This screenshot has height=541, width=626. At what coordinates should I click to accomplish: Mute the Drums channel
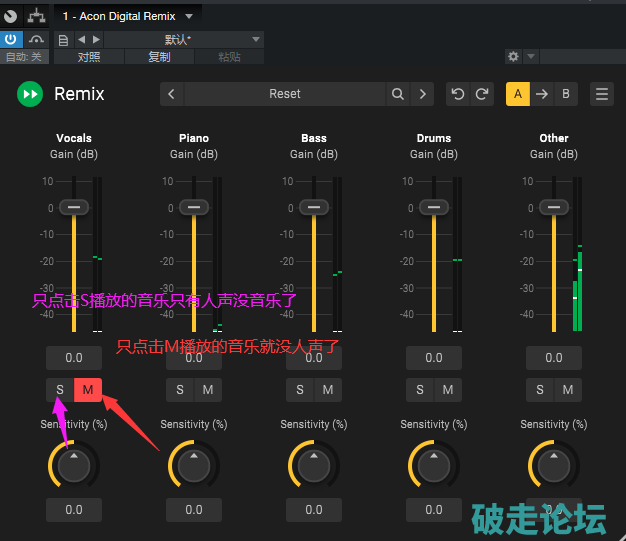point(448,390)
